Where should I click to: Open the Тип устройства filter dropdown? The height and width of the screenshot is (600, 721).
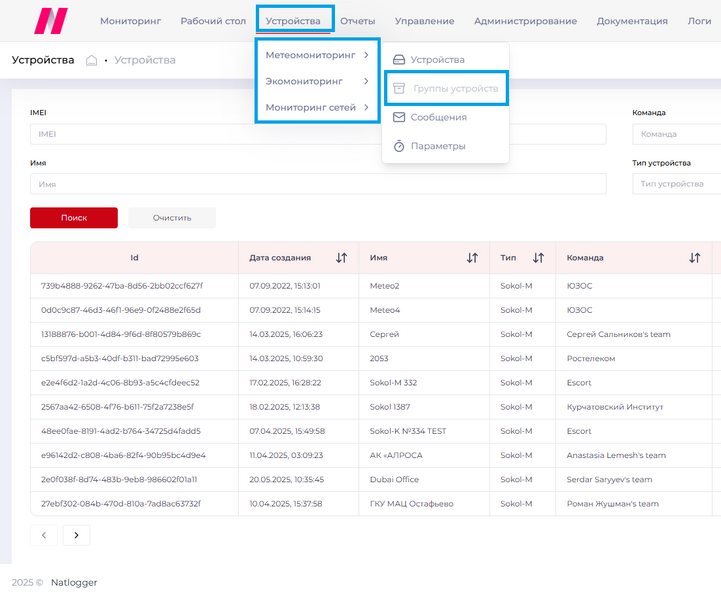676,184
